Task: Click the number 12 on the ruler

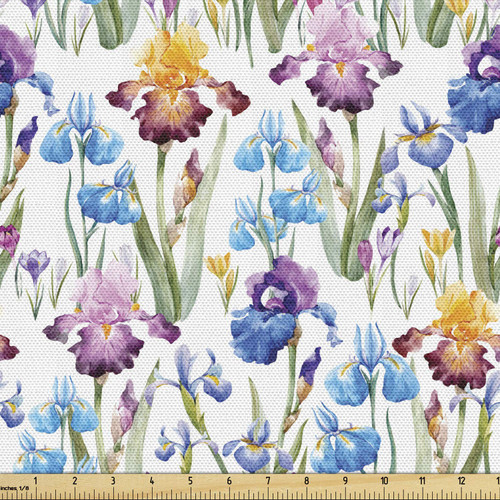Action: 461,481
